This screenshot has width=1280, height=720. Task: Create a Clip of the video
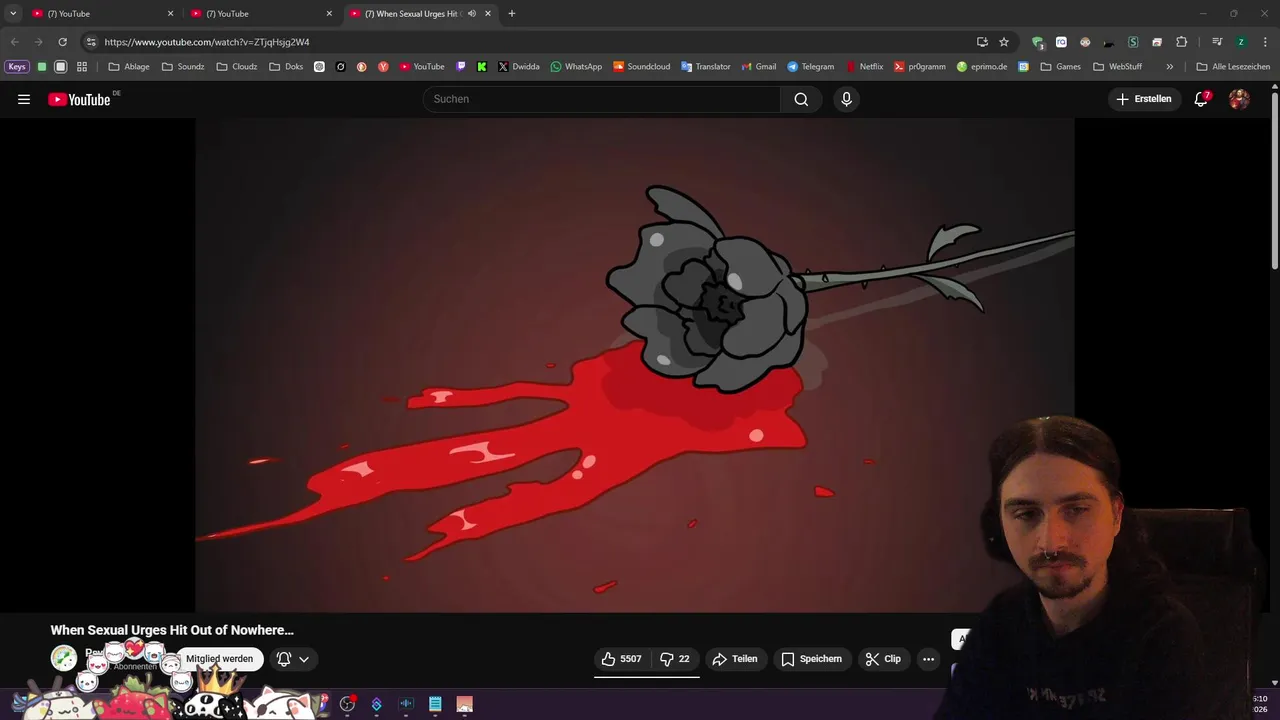tap(883, 659)
